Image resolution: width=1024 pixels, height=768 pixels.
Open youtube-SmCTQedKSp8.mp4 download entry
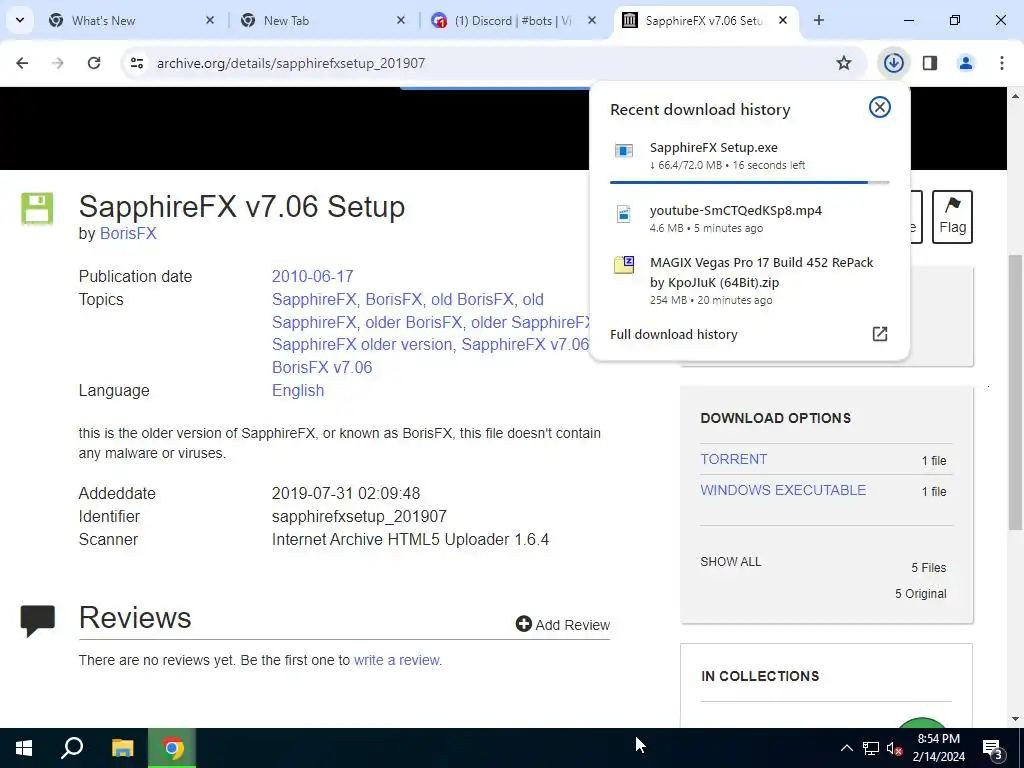[x=749, y=218]
